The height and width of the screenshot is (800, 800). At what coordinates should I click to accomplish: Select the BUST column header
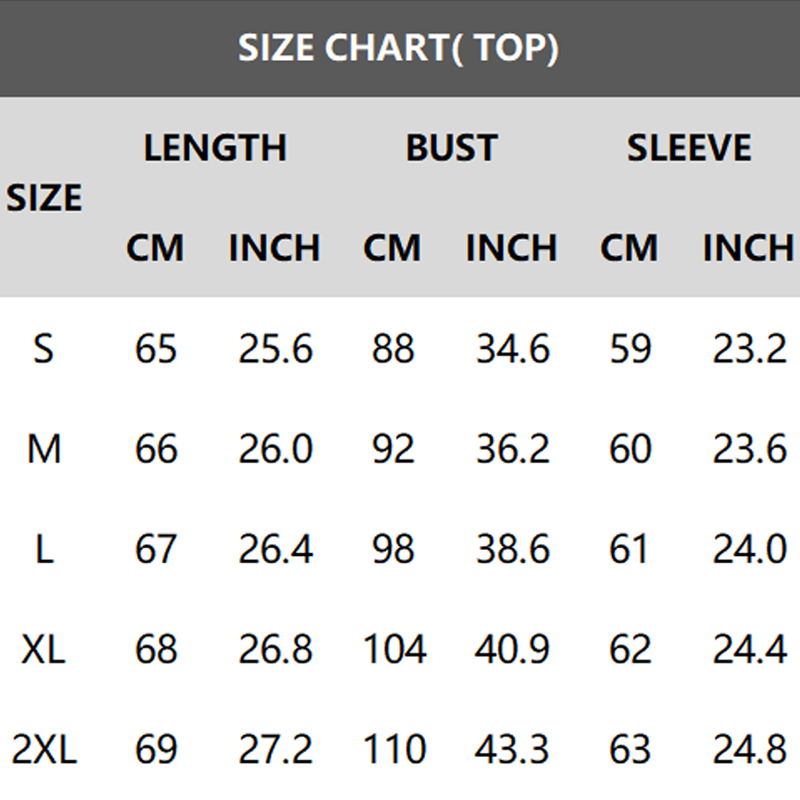(x=451, y=148)
